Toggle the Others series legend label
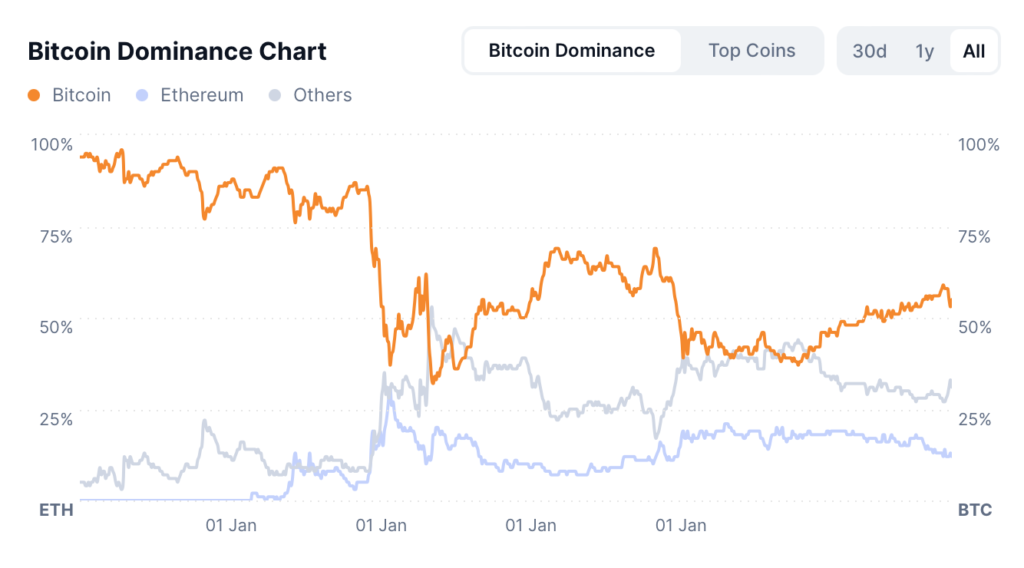 point(322,96)
